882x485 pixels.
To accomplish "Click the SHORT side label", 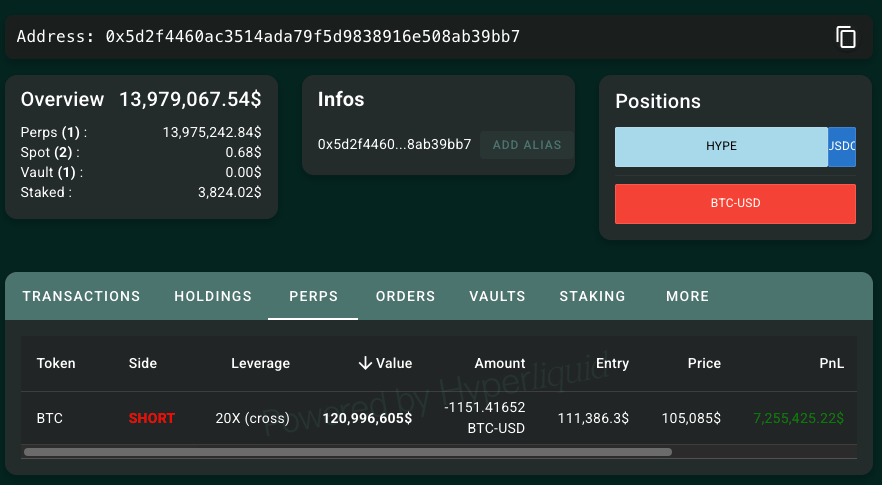I will coord(151,419).
